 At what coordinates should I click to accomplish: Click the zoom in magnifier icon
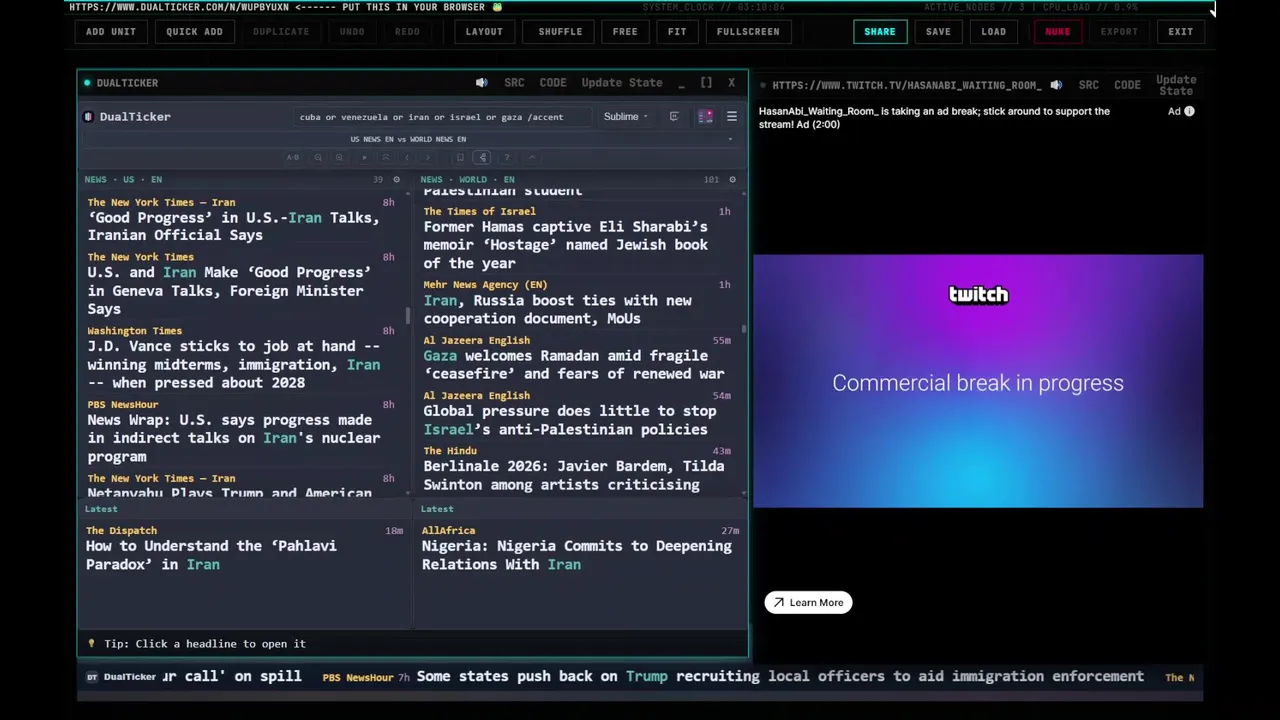point(339,157)
